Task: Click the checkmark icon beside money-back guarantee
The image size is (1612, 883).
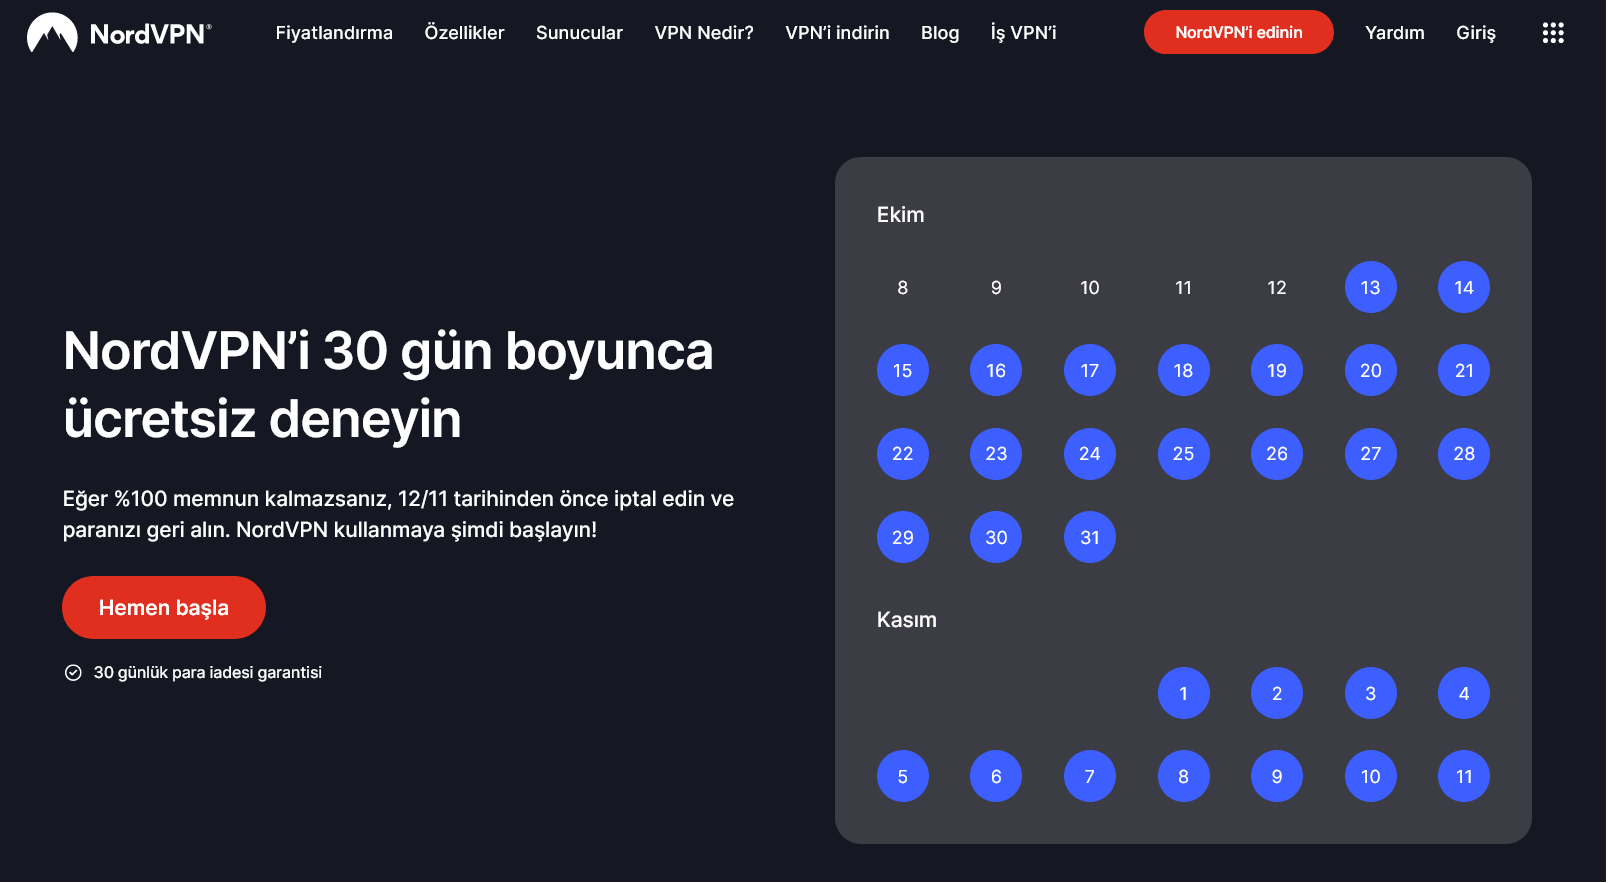Action: [73, 673]
